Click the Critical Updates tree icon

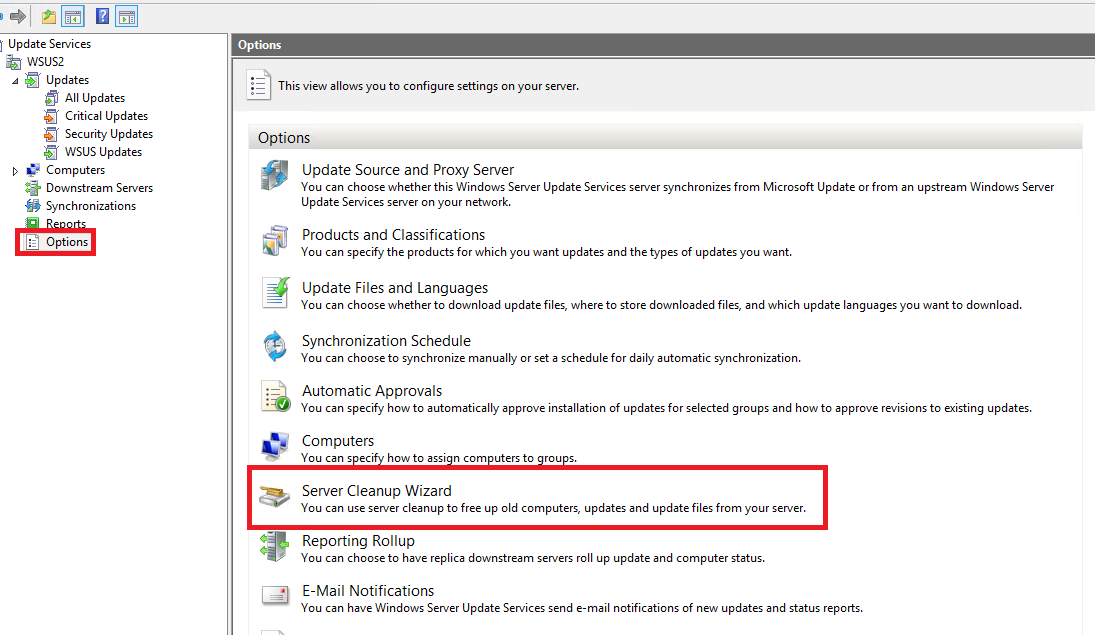(51, 116)
